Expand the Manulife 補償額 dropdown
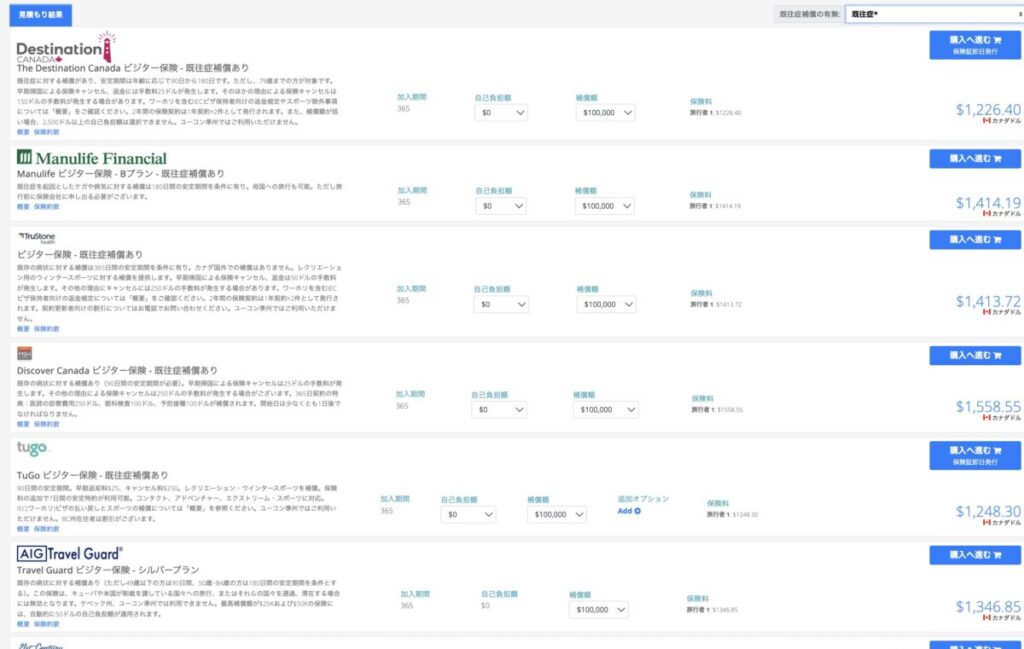1024x649 pixels. tap(605, 206)
